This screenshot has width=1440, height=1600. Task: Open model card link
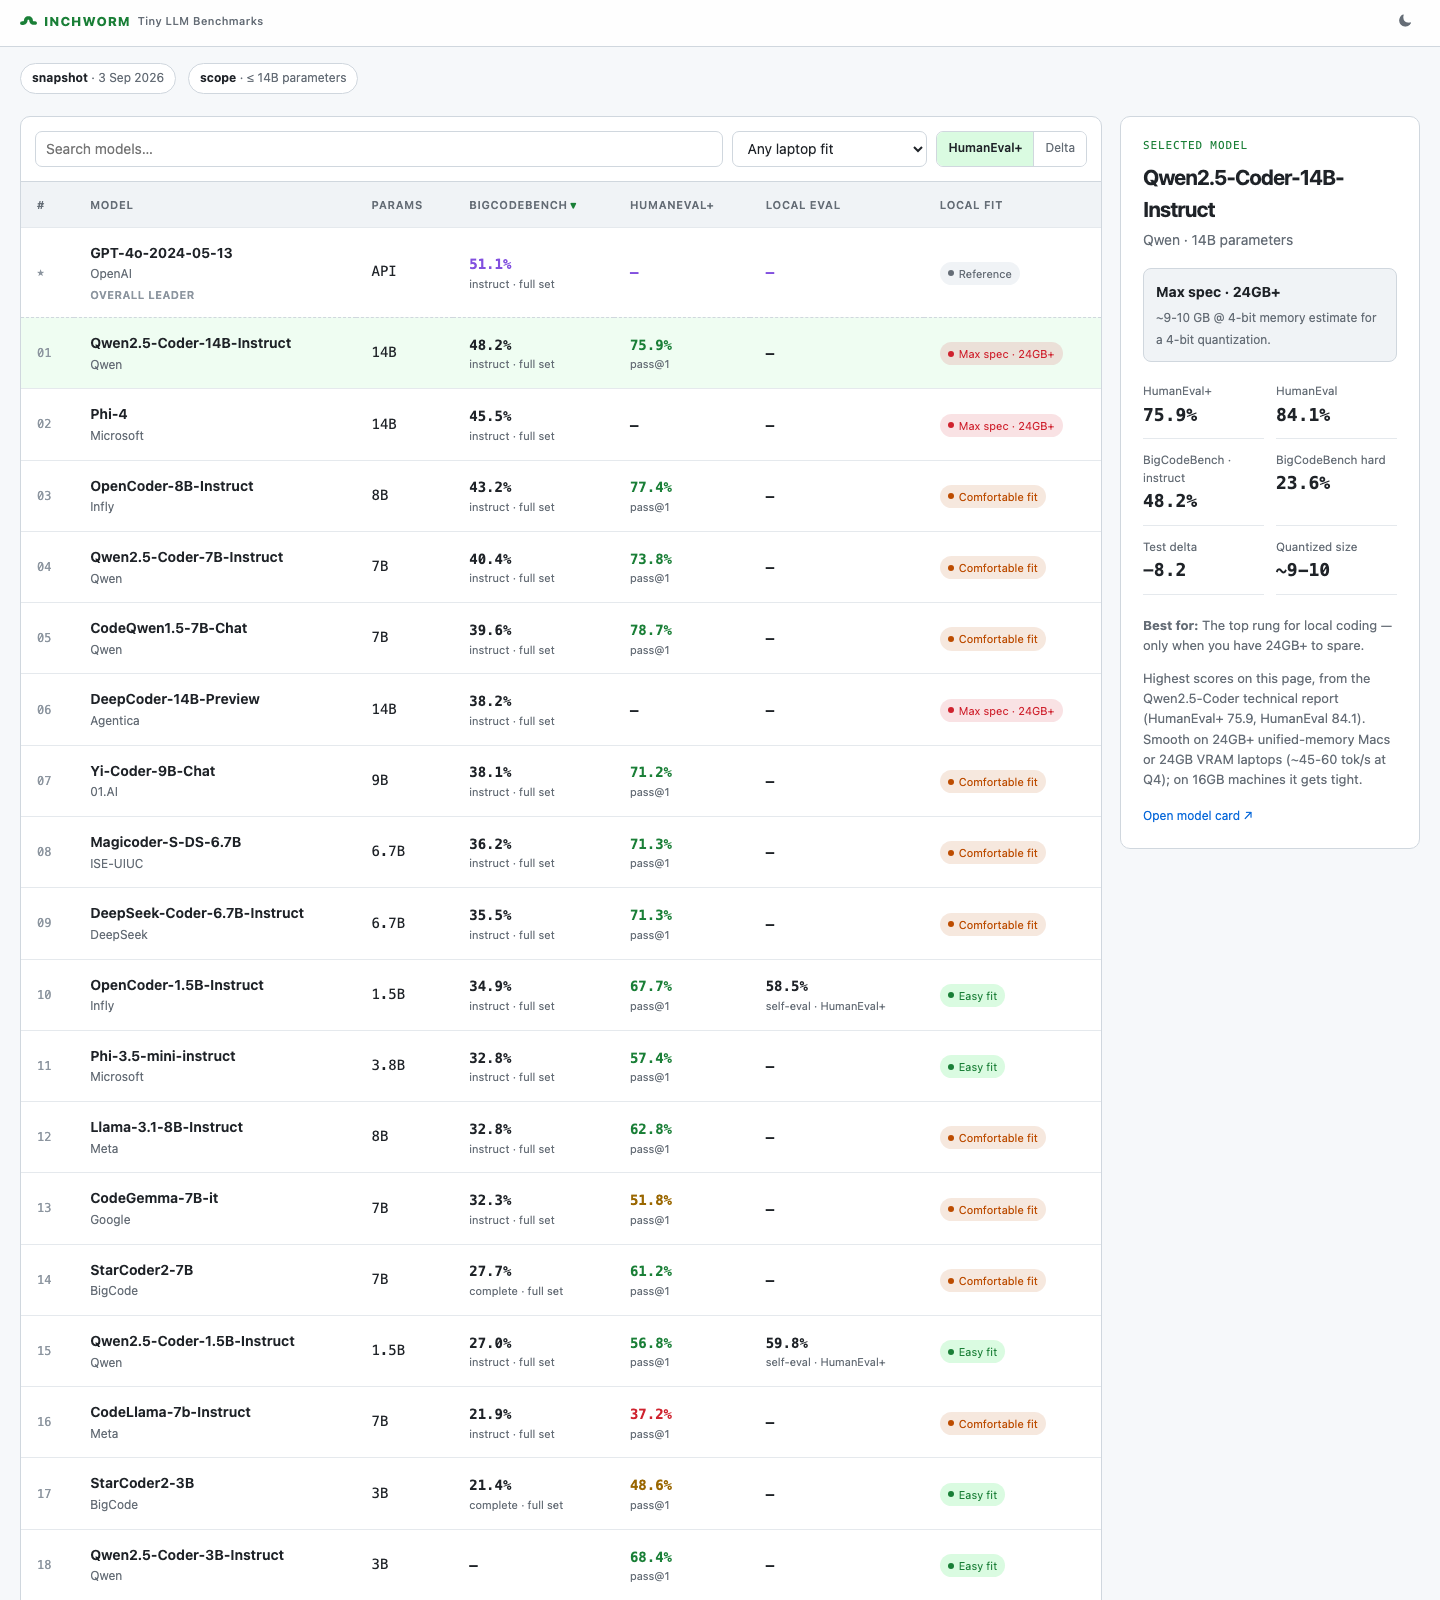(1198, 816)
